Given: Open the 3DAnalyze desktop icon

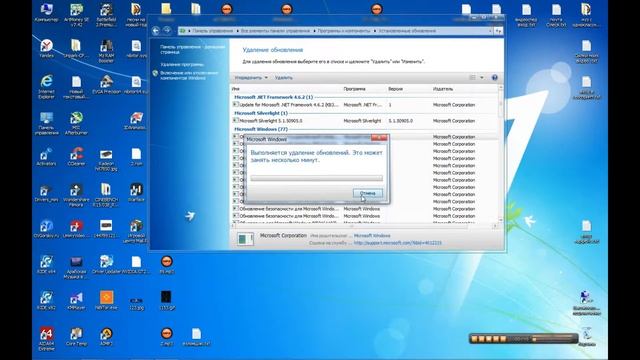Looking at the screenshot, I should pos(136,120).
